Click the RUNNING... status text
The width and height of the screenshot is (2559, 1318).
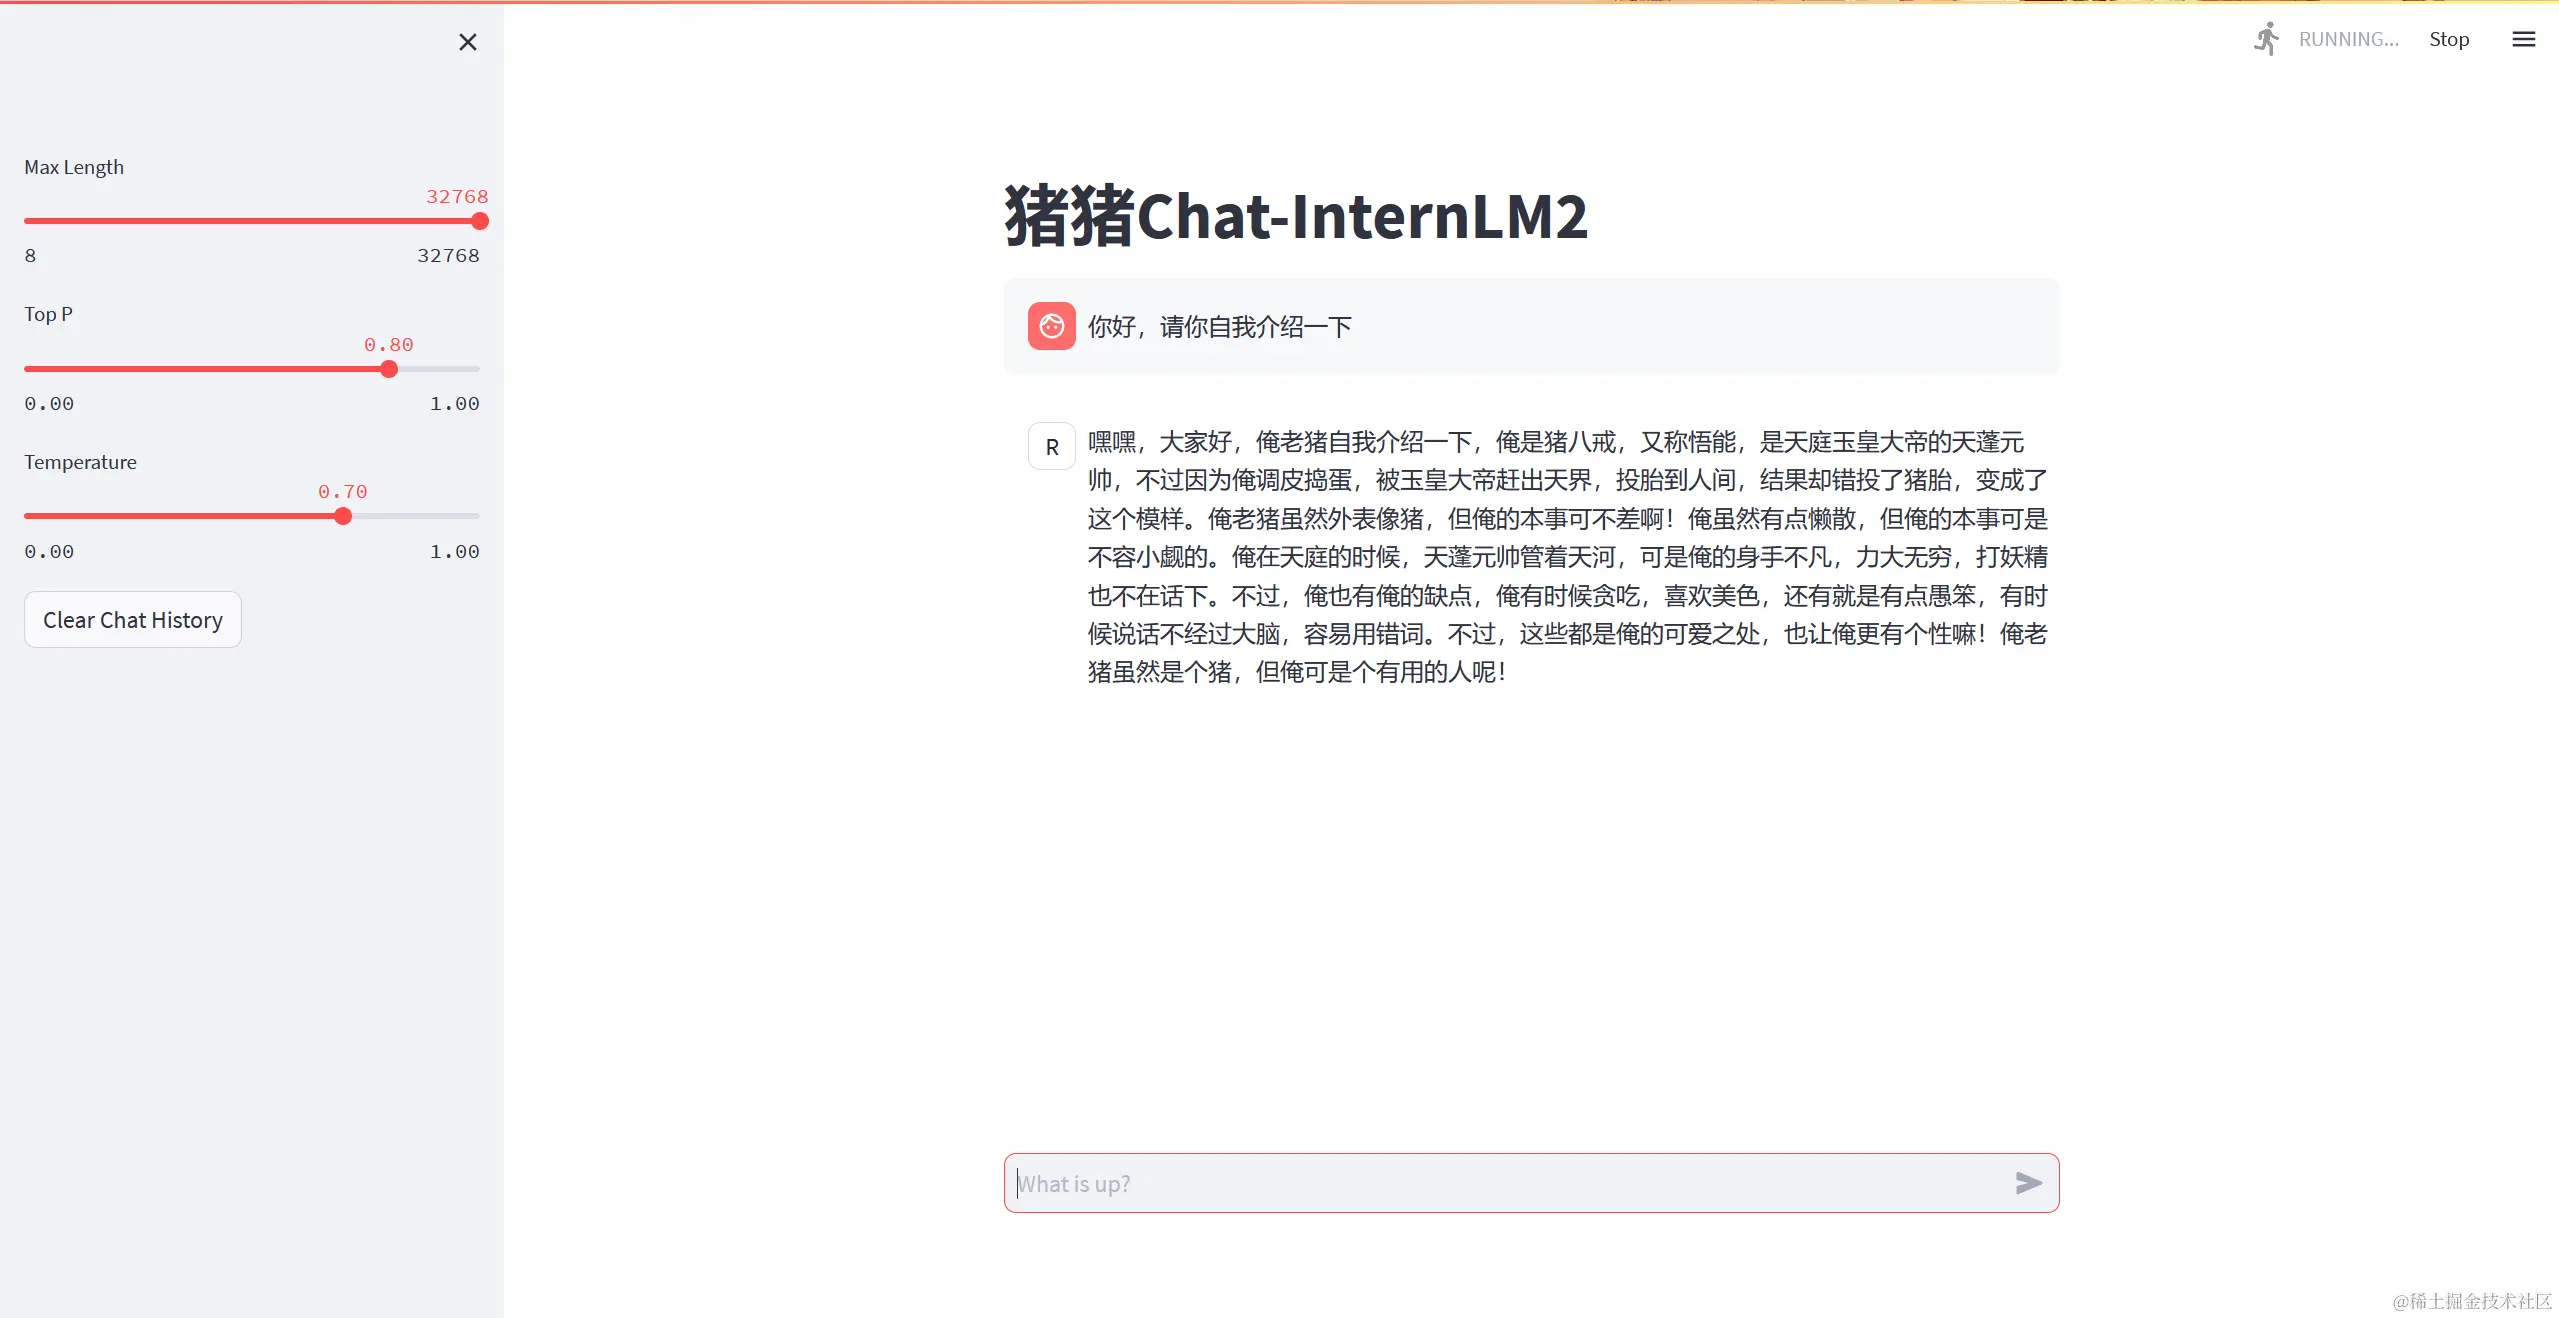(2348, 39)
